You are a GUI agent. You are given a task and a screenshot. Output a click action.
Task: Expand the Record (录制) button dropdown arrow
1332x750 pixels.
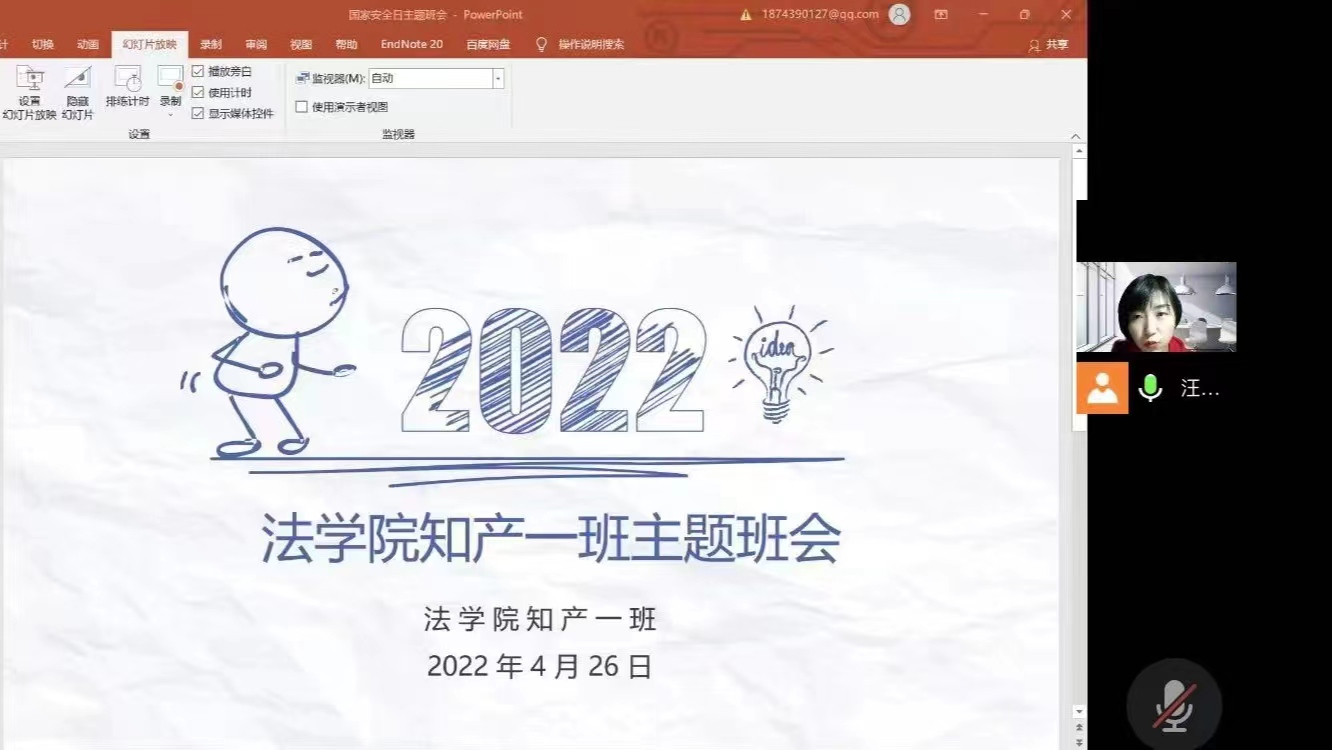[x=170, y=114]
